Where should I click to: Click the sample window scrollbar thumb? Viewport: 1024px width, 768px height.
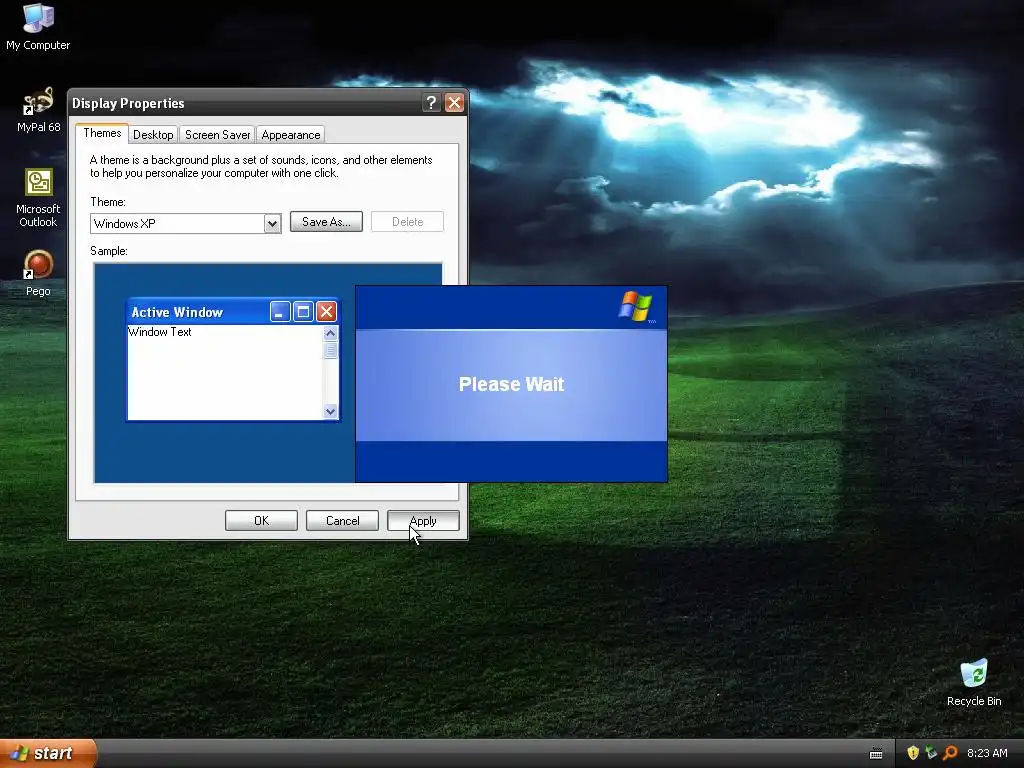tap(330, 350)
